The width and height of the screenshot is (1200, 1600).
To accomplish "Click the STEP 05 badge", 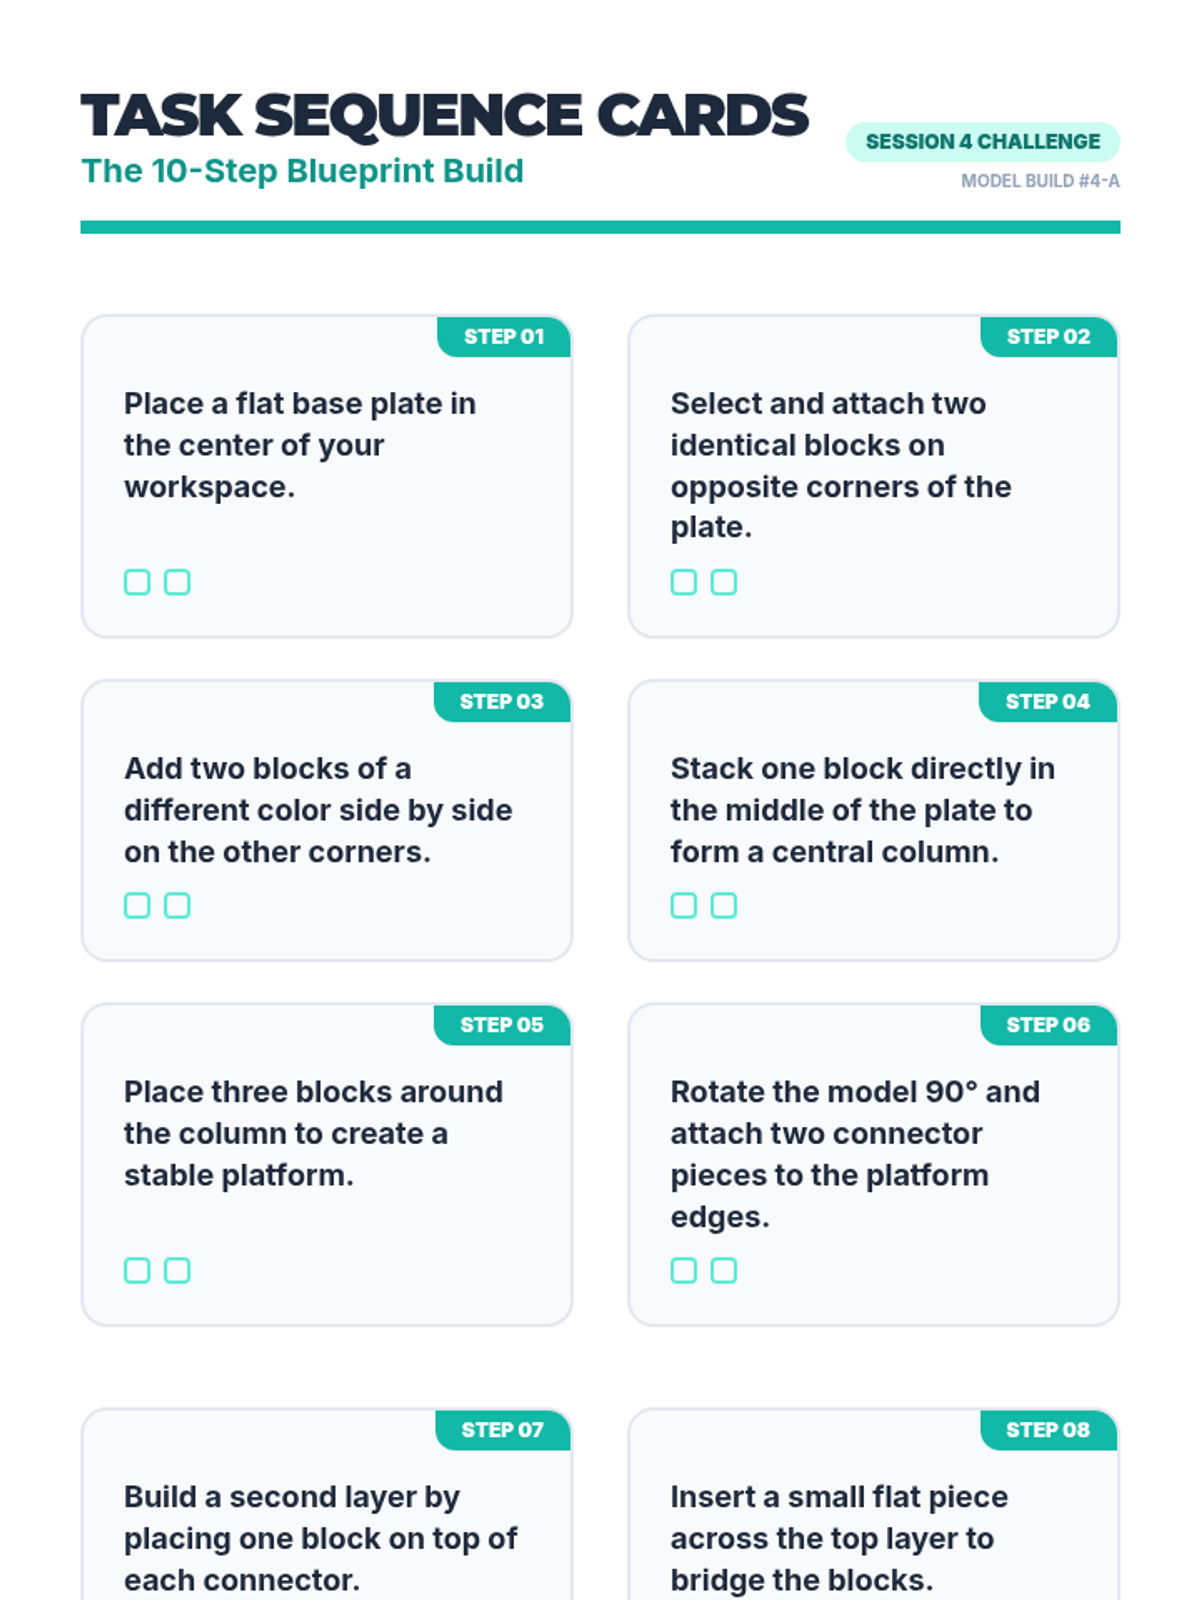I will (x=502, y=1025).
